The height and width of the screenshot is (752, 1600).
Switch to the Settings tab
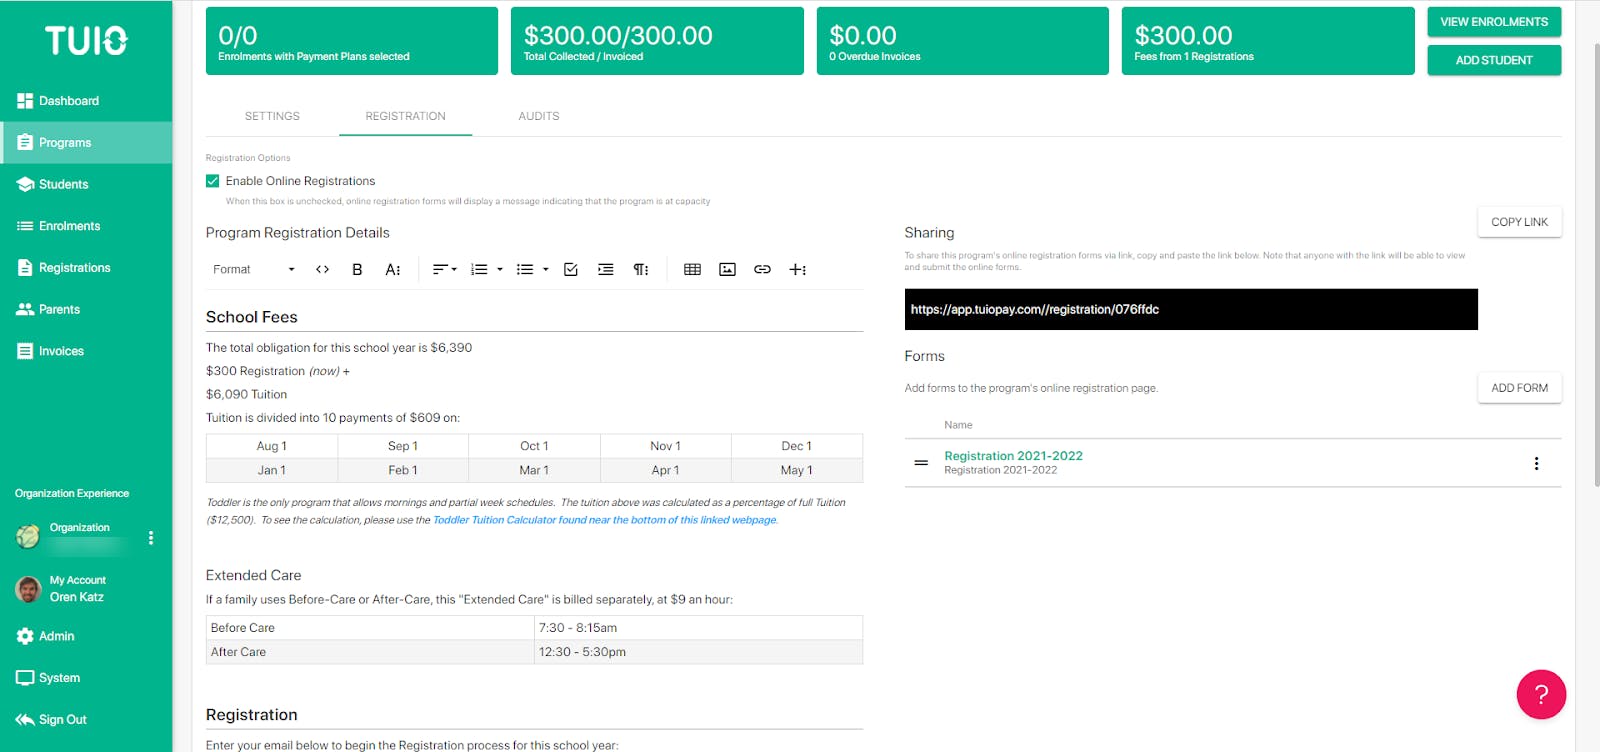tap(272, 116)
